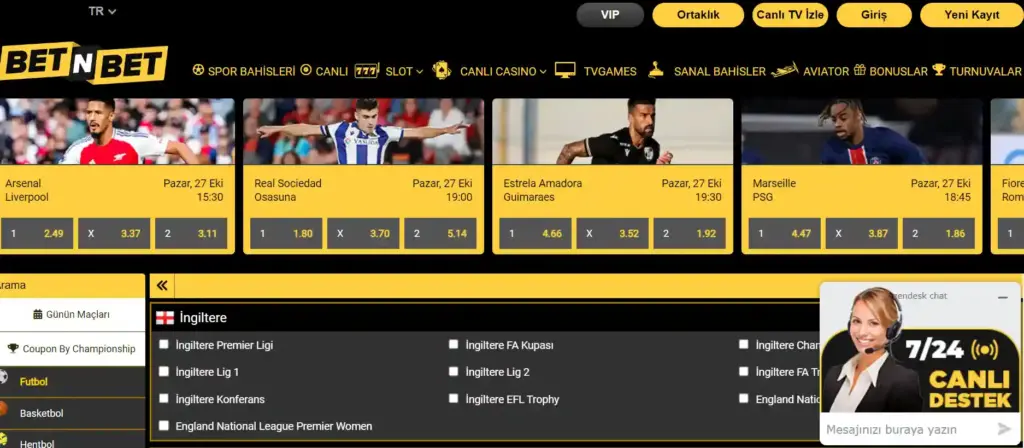
Task: Click the Giriş login button
Action: click(x=874, y=15)
